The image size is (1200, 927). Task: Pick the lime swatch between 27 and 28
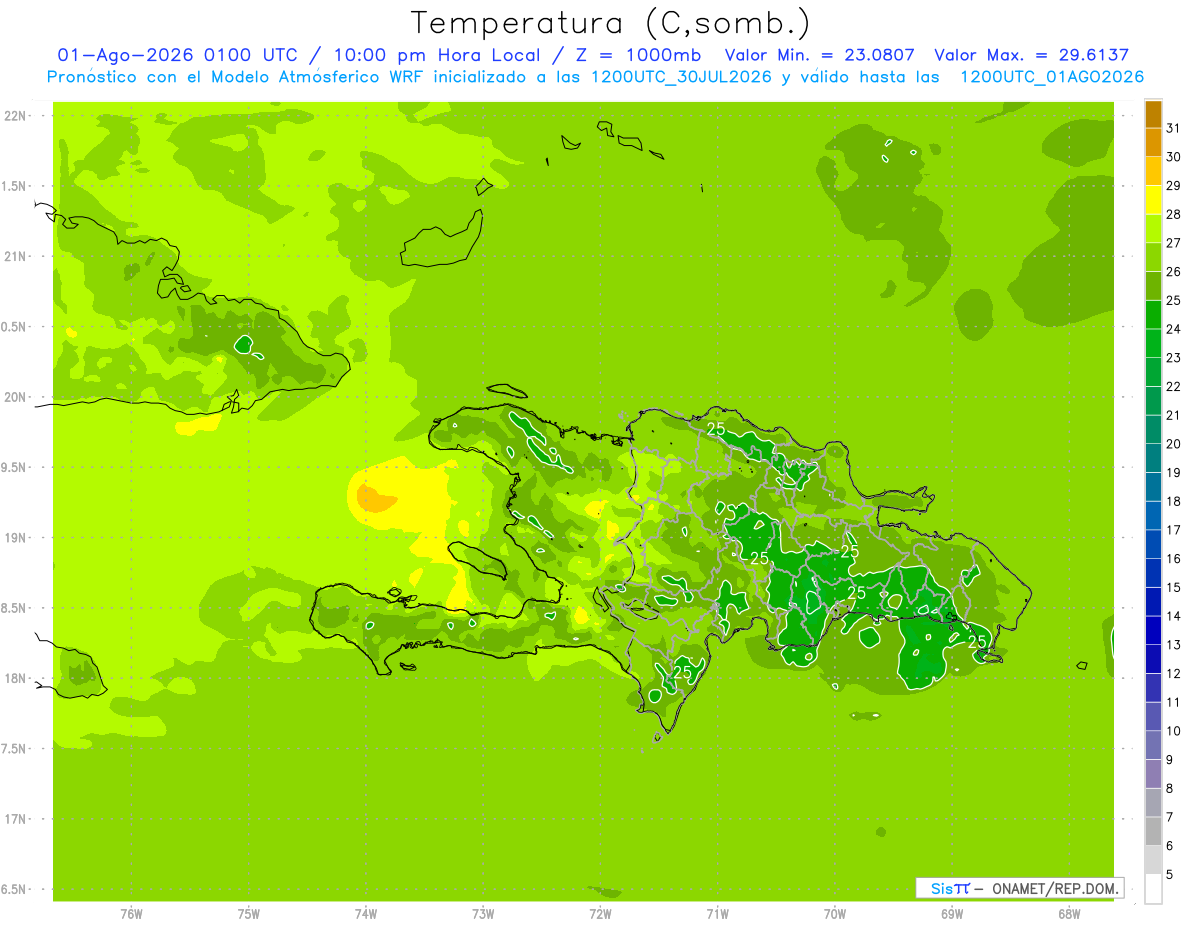click(1153, 229)
